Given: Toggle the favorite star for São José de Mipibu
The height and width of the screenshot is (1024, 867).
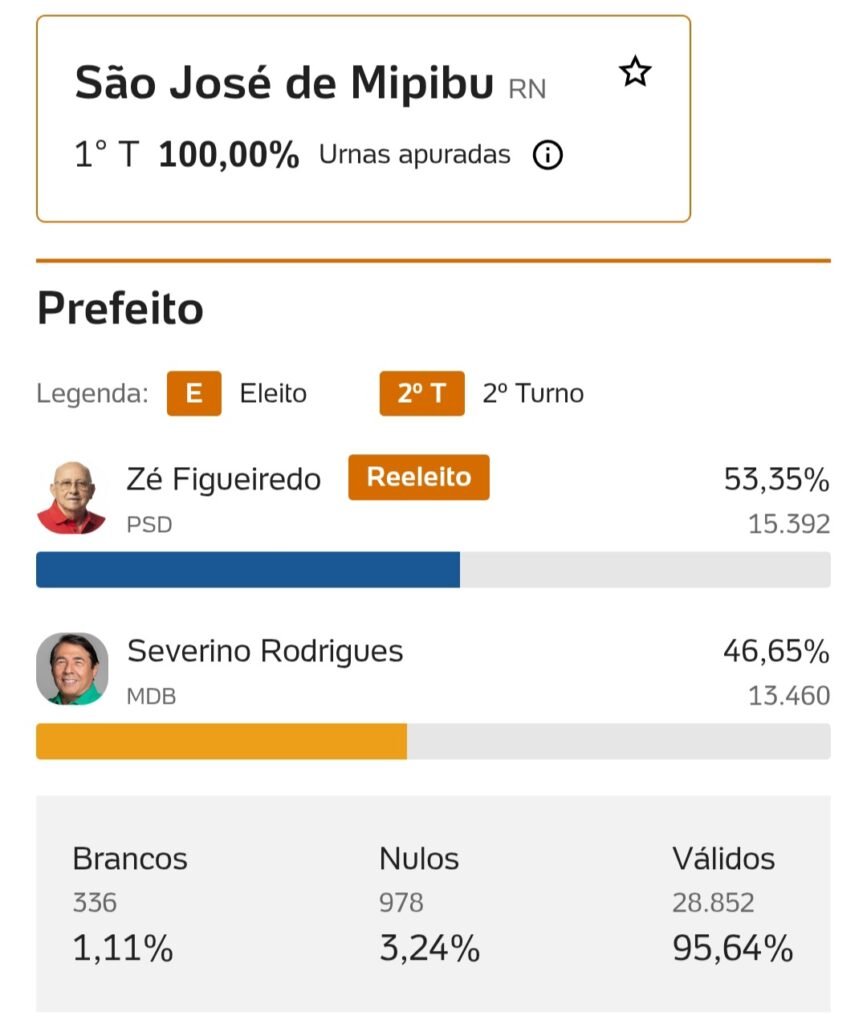Looking at the screenshot, I should pyautogui.click(x=635, y=72).
